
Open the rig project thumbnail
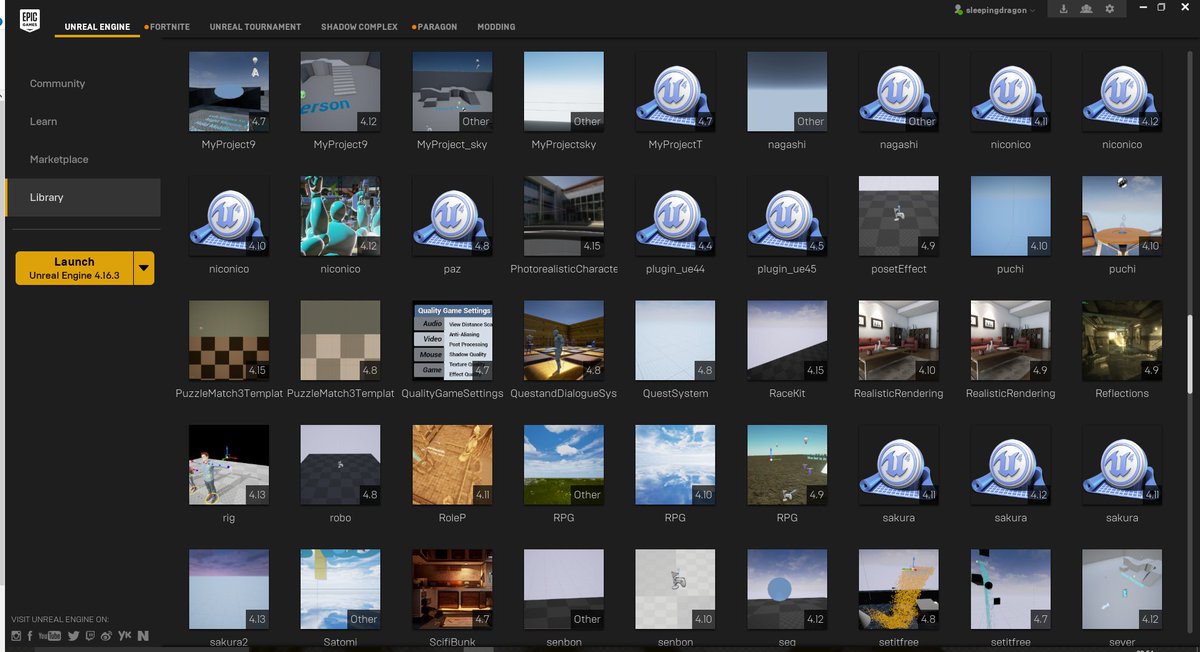tap(229, 465)
